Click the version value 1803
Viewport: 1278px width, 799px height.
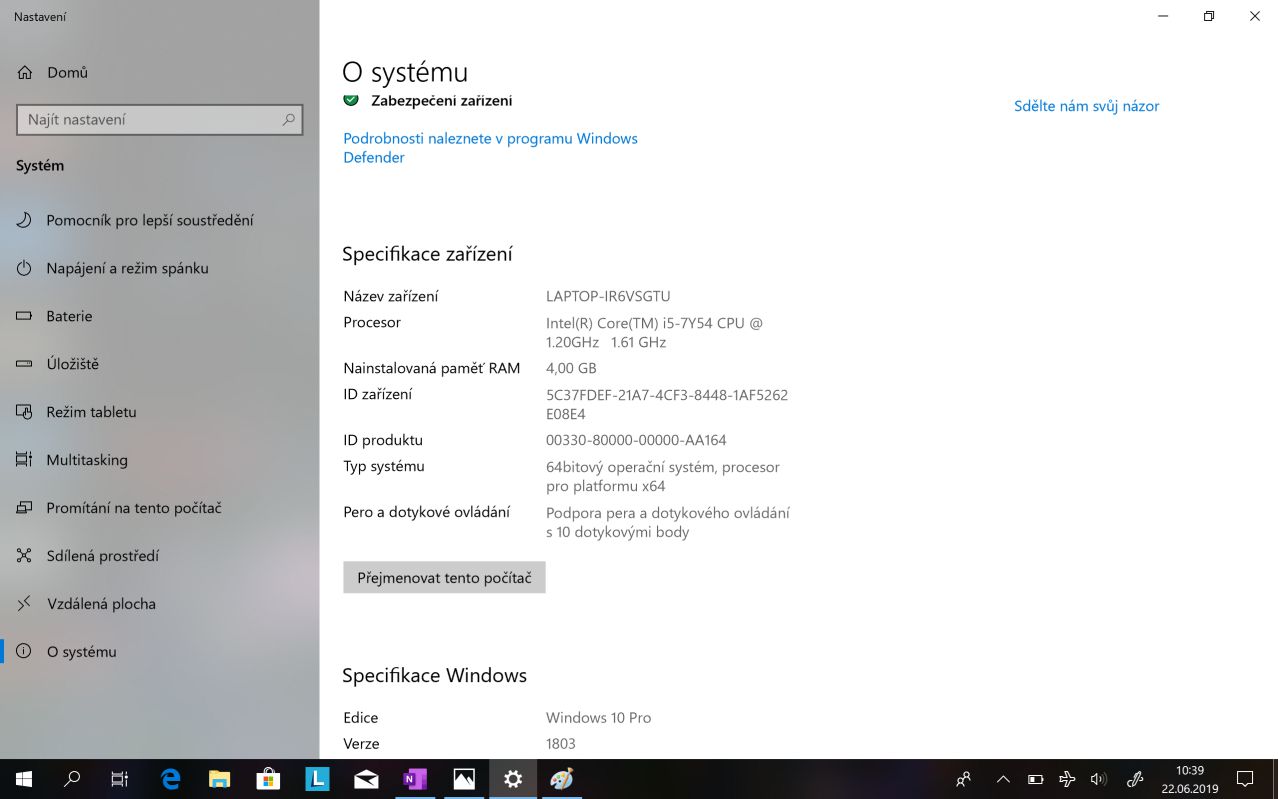[561, 744]
